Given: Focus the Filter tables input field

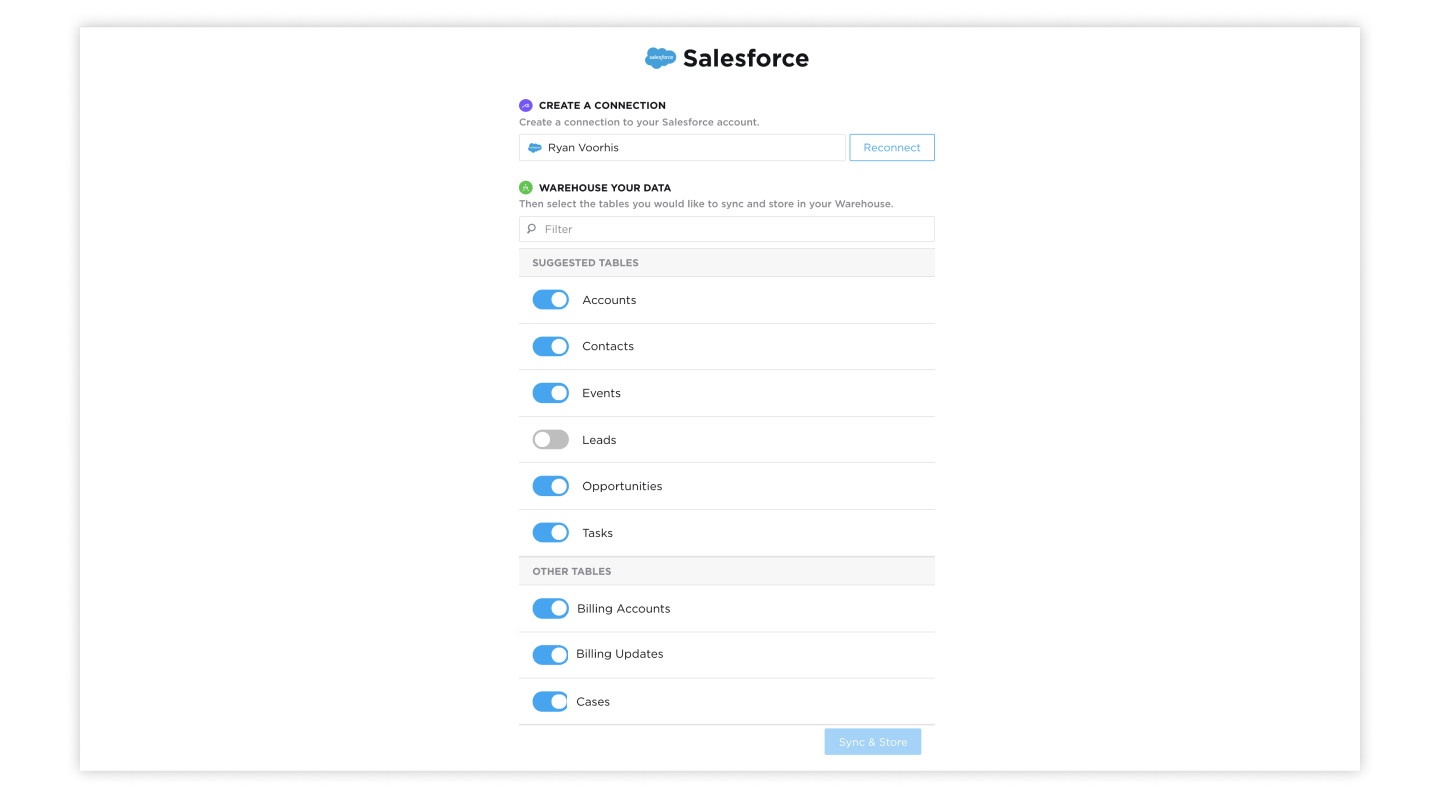Looking at the screenshot, I should pos(735,229).
